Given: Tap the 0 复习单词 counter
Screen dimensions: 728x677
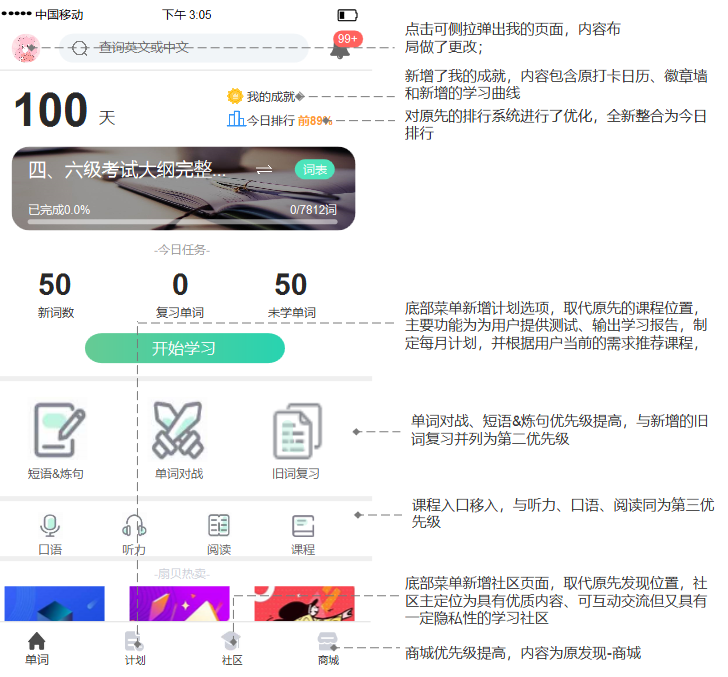Looking at the screenshot, I should (x=180, y=295).
